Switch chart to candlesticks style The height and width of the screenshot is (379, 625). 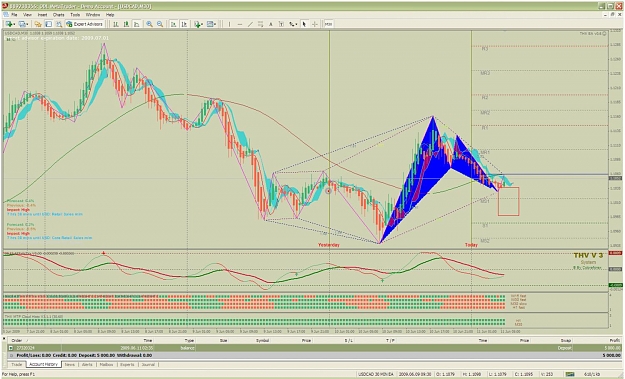click(x=126, y=24)
